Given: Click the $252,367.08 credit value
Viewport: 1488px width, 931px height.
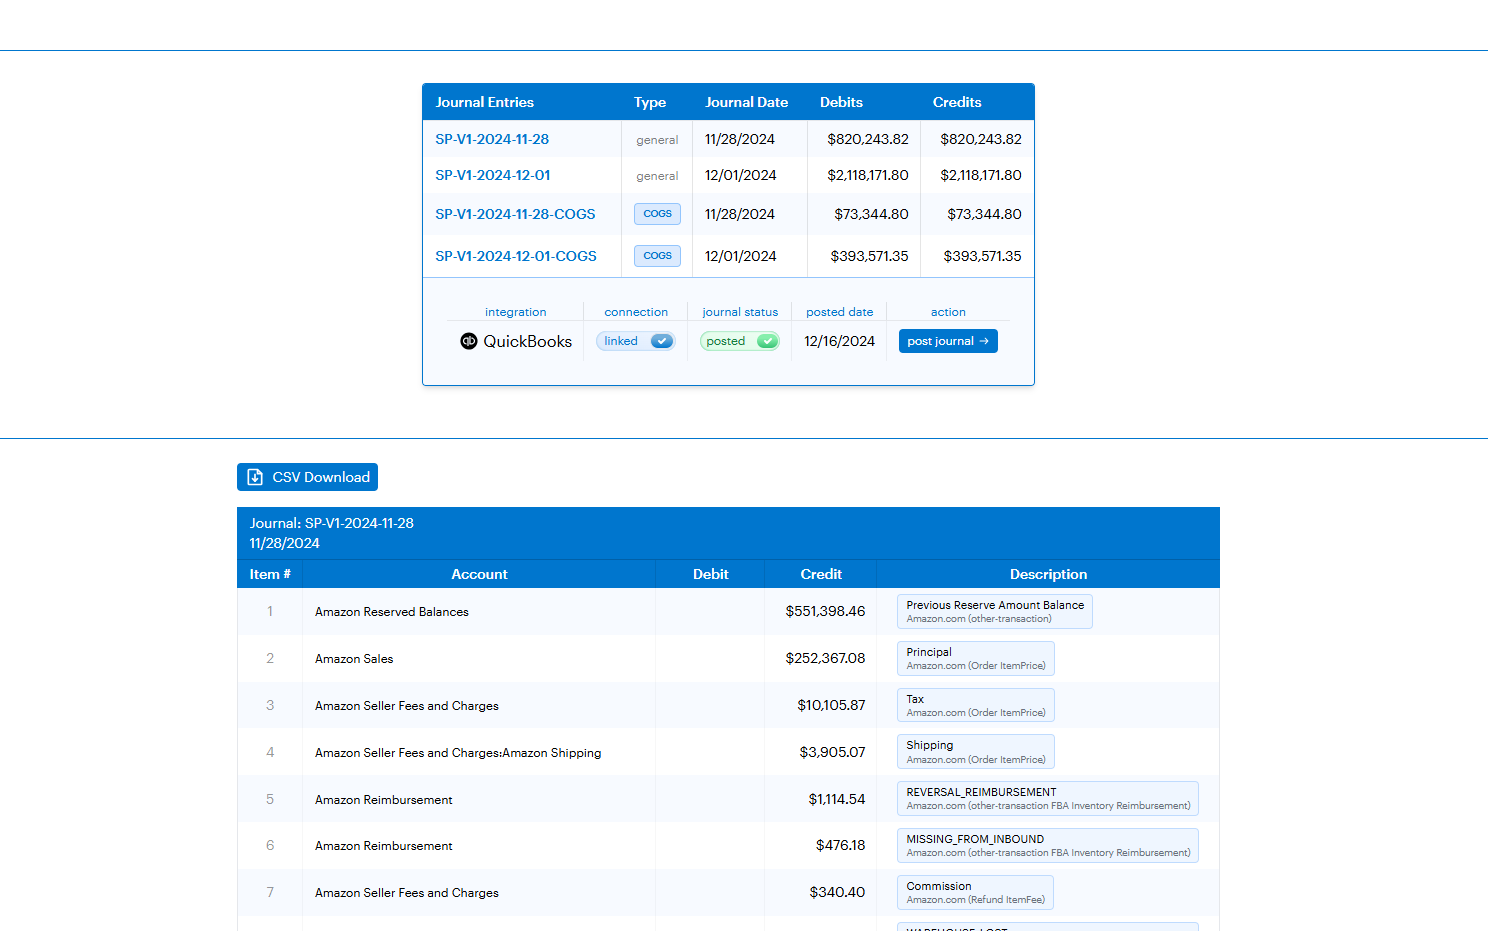Looking at the screenshot, I should coord(825,658).
